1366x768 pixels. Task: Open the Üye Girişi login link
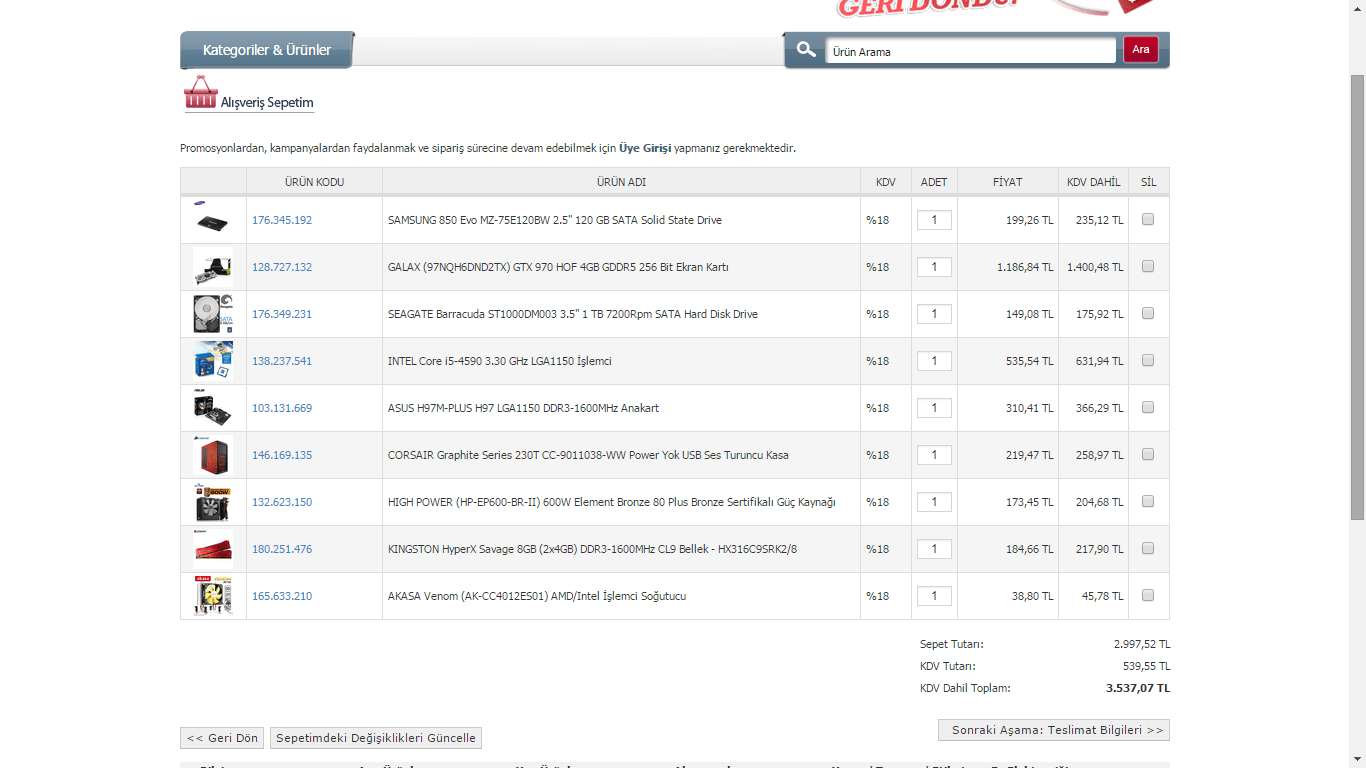[x=645, y=148]
